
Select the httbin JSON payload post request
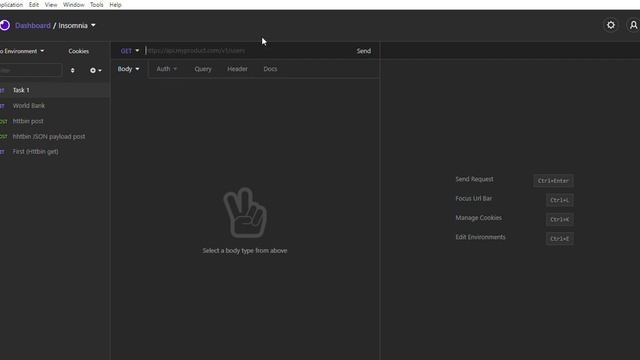click(55, 136)
